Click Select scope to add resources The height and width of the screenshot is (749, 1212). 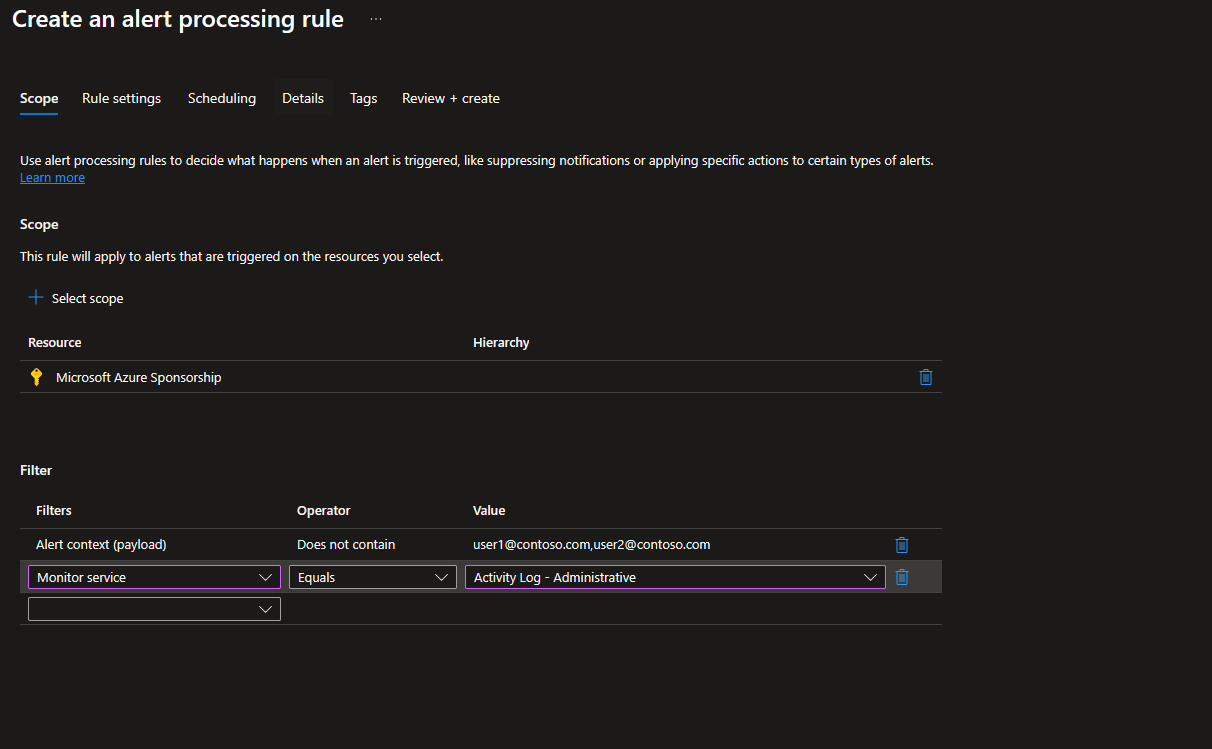tap(87, 297)
